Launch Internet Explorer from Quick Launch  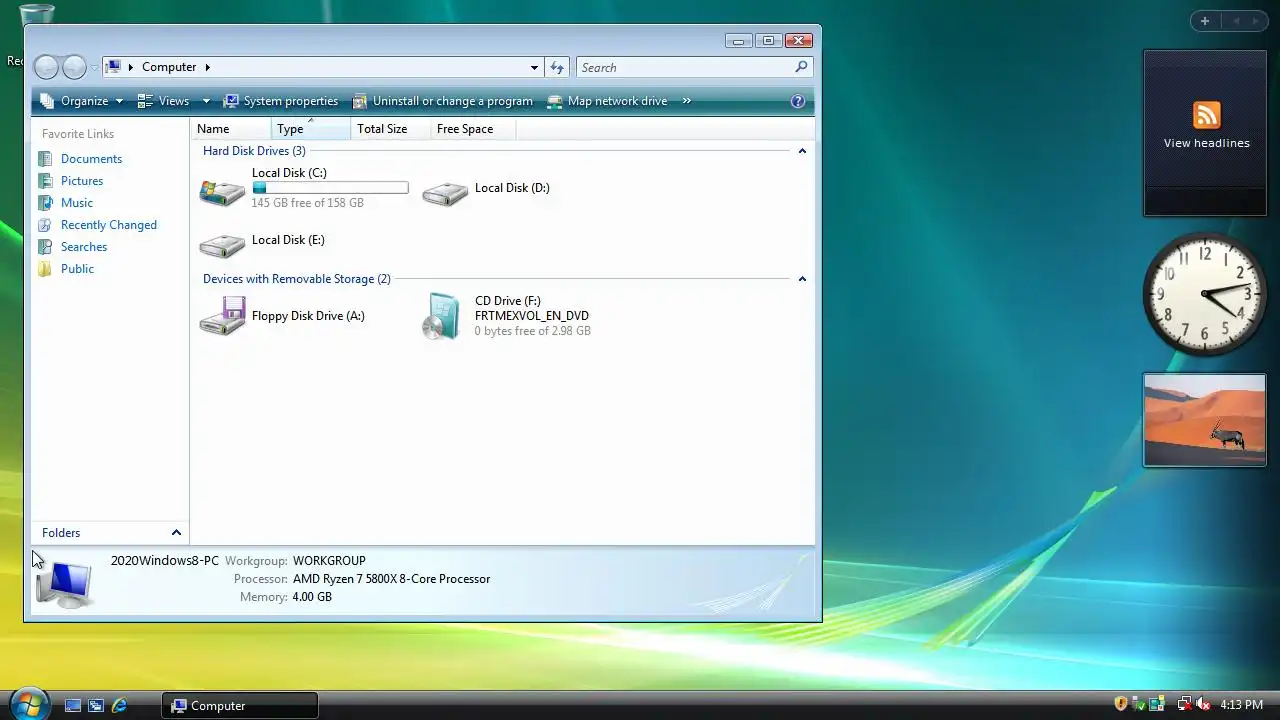119,705
